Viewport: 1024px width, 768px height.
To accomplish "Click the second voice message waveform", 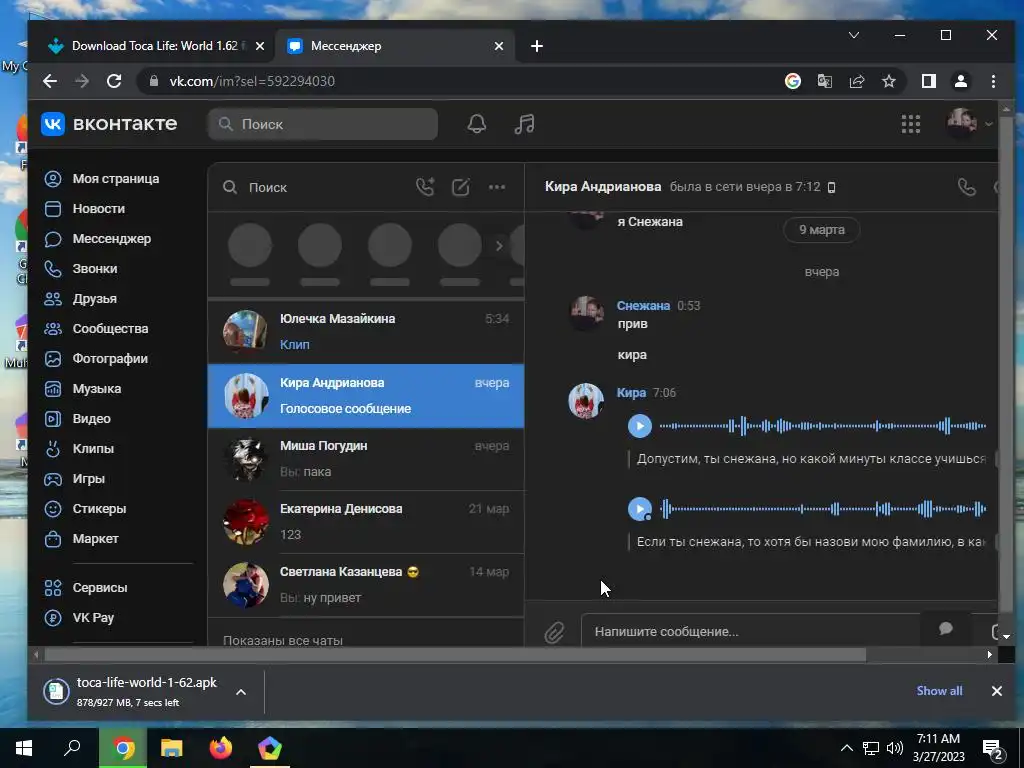I will (823, 509).
